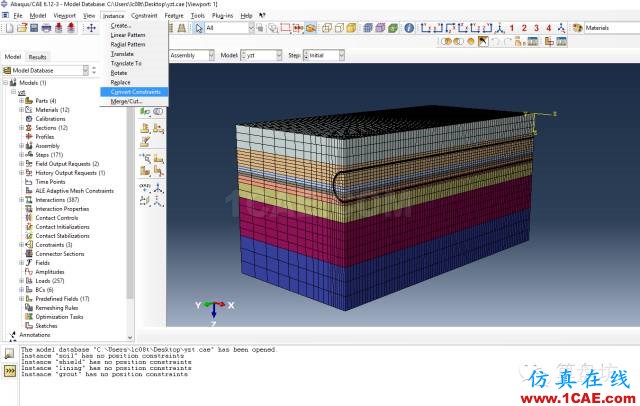Apply saved view number 4

[x=549, y=28]
